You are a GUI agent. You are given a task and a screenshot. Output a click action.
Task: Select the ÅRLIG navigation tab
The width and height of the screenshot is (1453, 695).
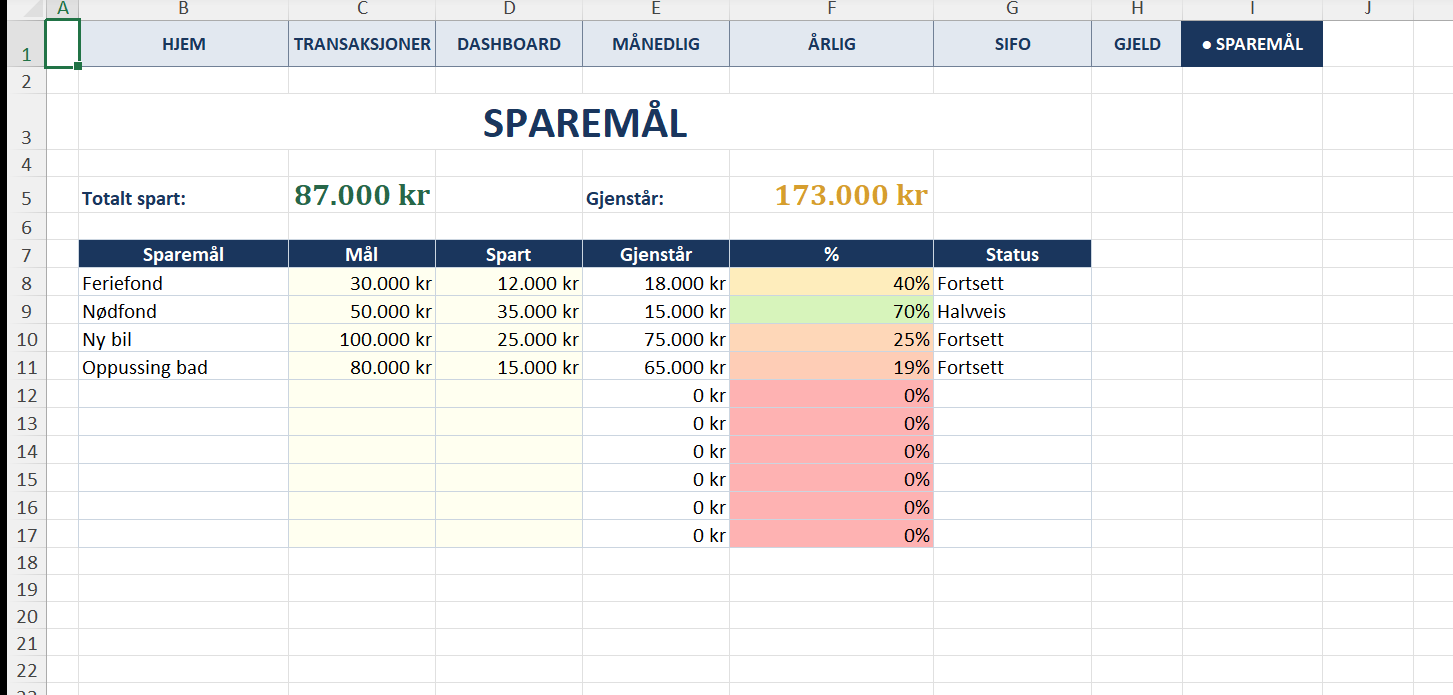pos(831,44)
